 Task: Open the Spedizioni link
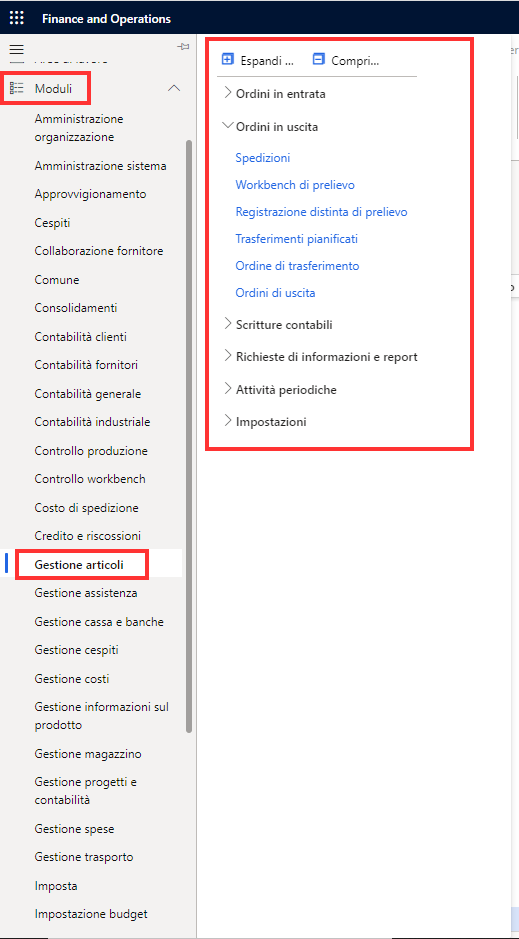click(x=263, y=158)
